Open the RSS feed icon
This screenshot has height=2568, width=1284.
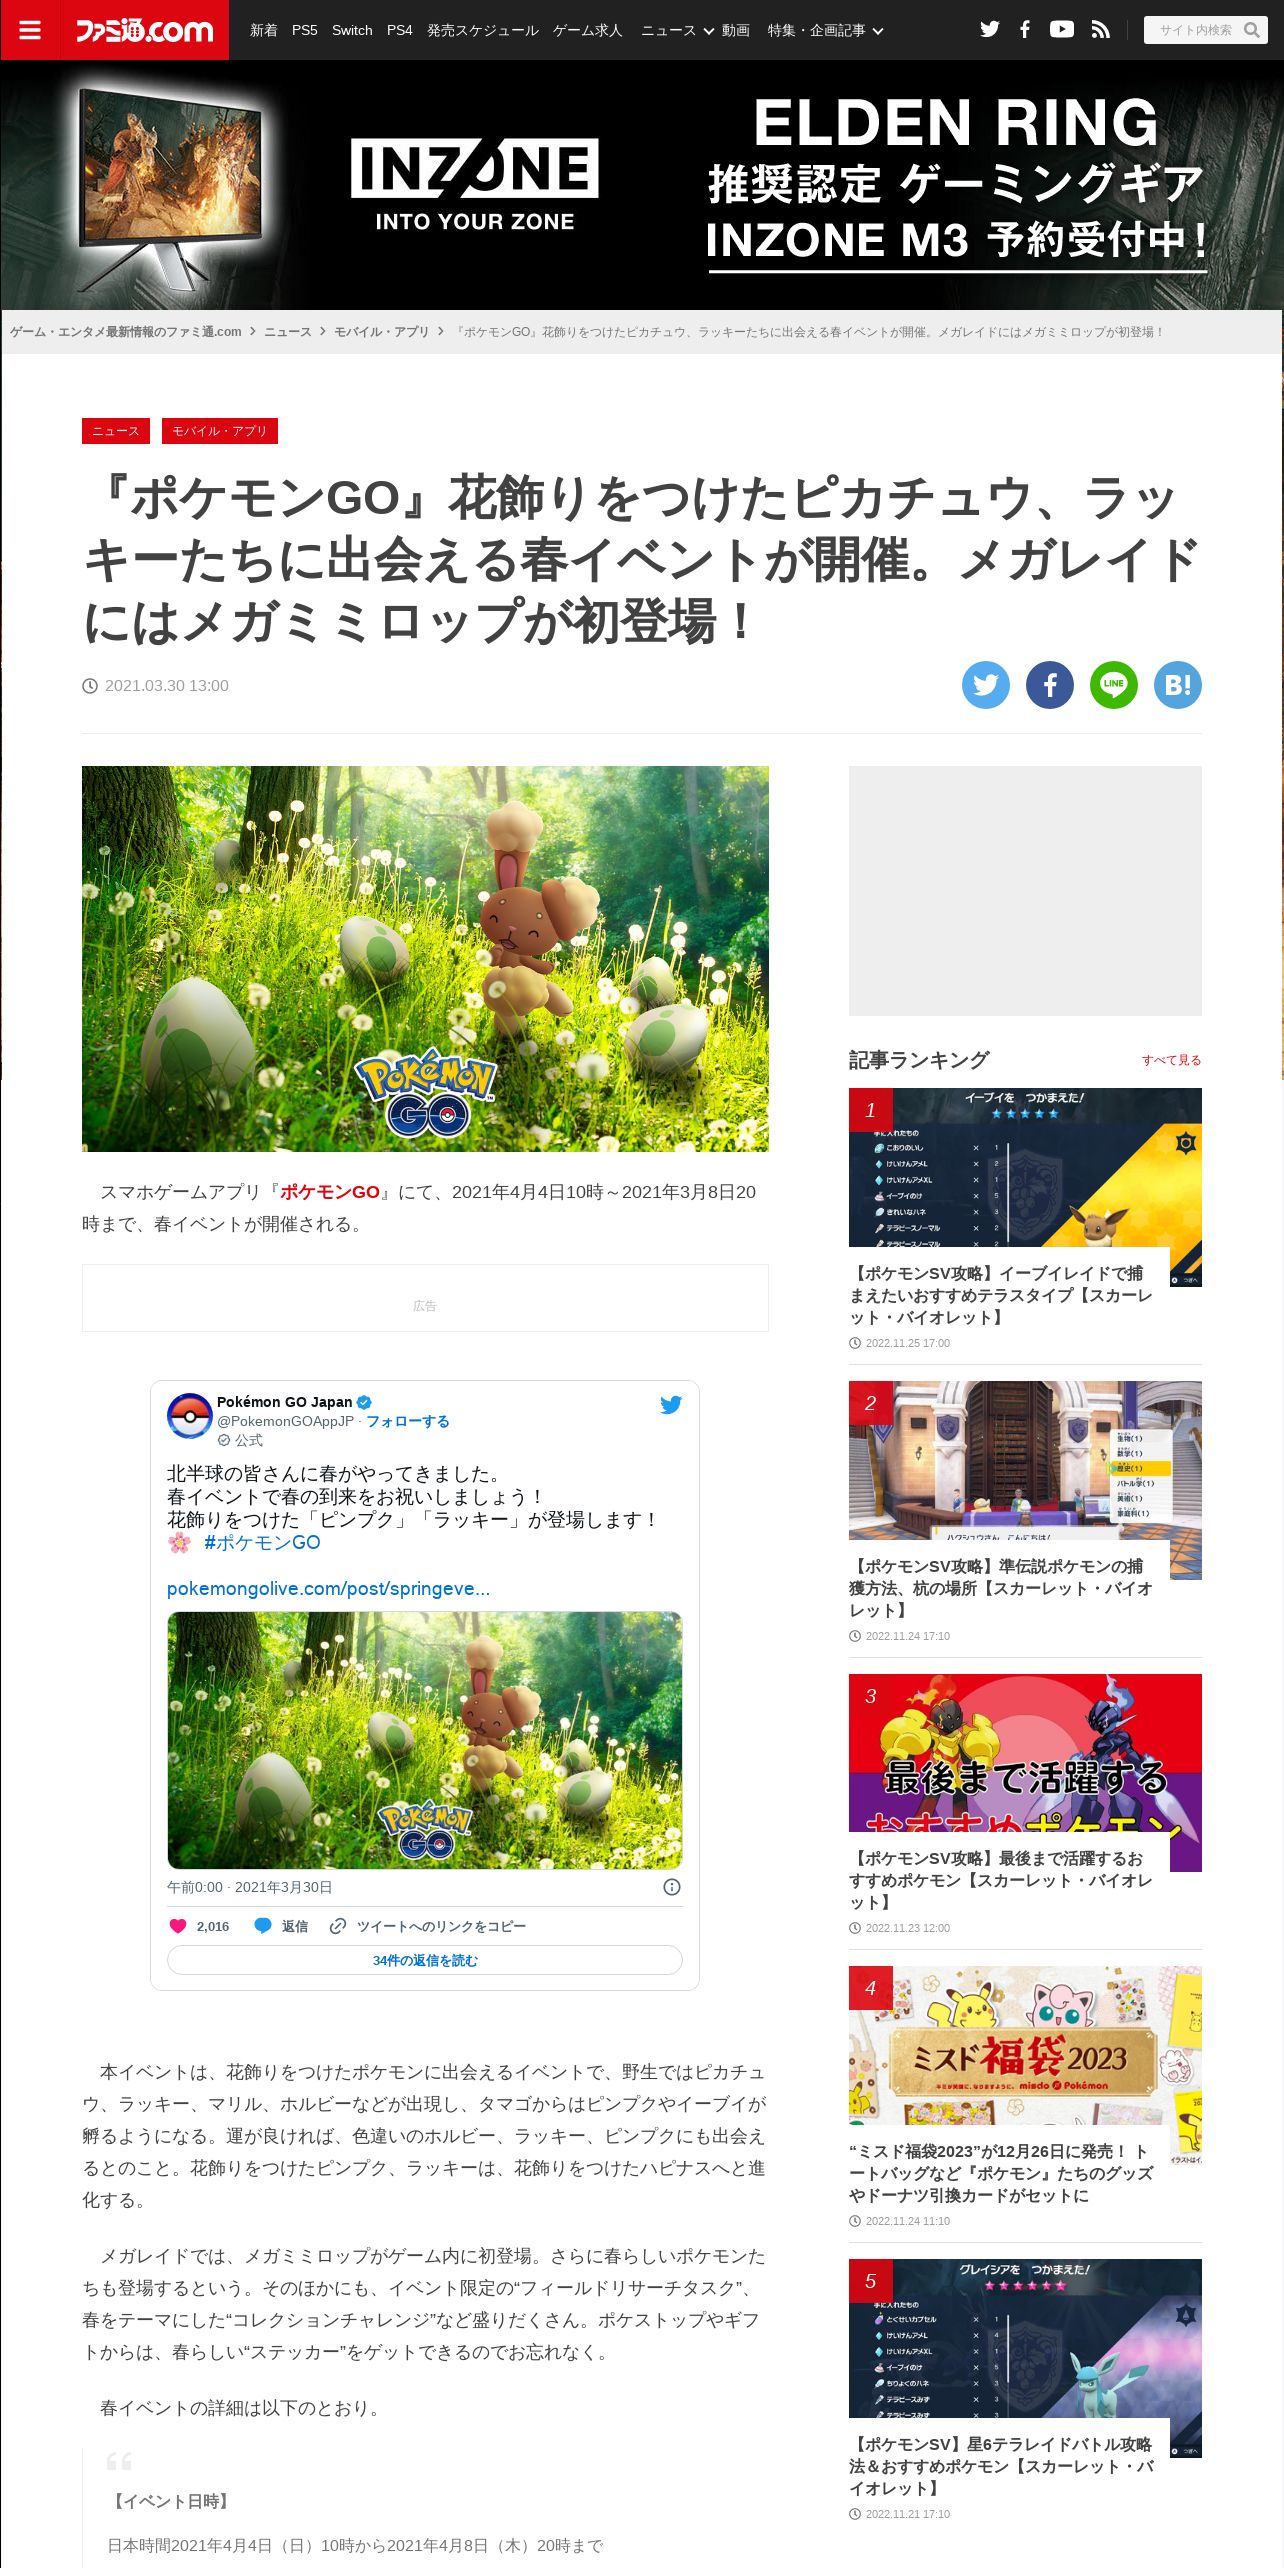click(1101, 30)
